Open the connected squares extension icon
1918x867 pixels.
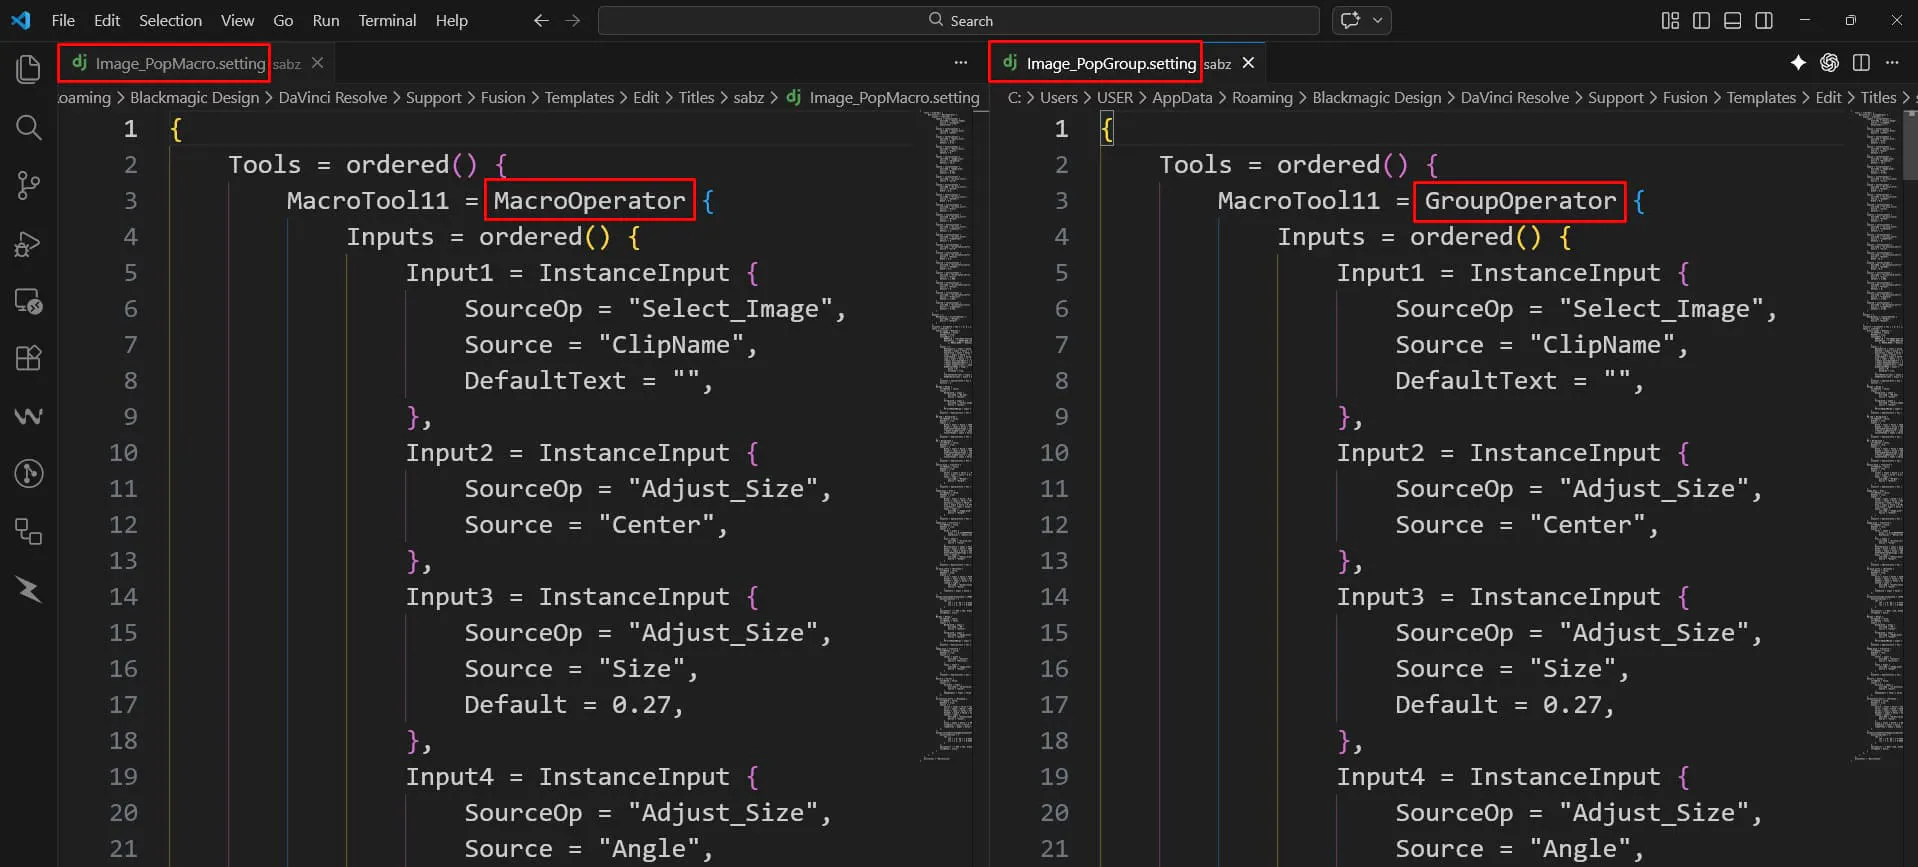28,531
